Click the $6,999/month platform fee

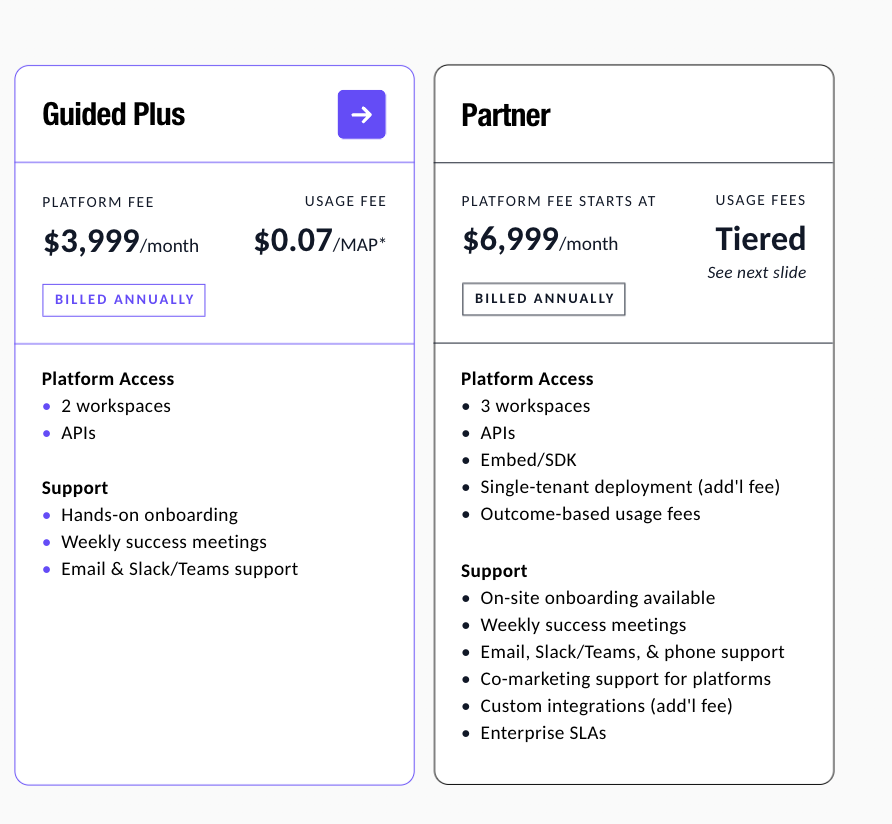point(540,242)
